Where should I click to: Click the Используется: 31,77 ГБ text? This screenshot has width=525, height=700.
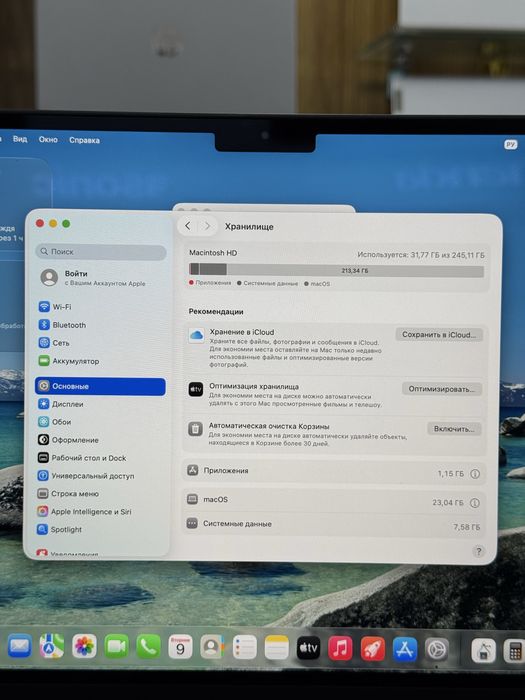421,255
